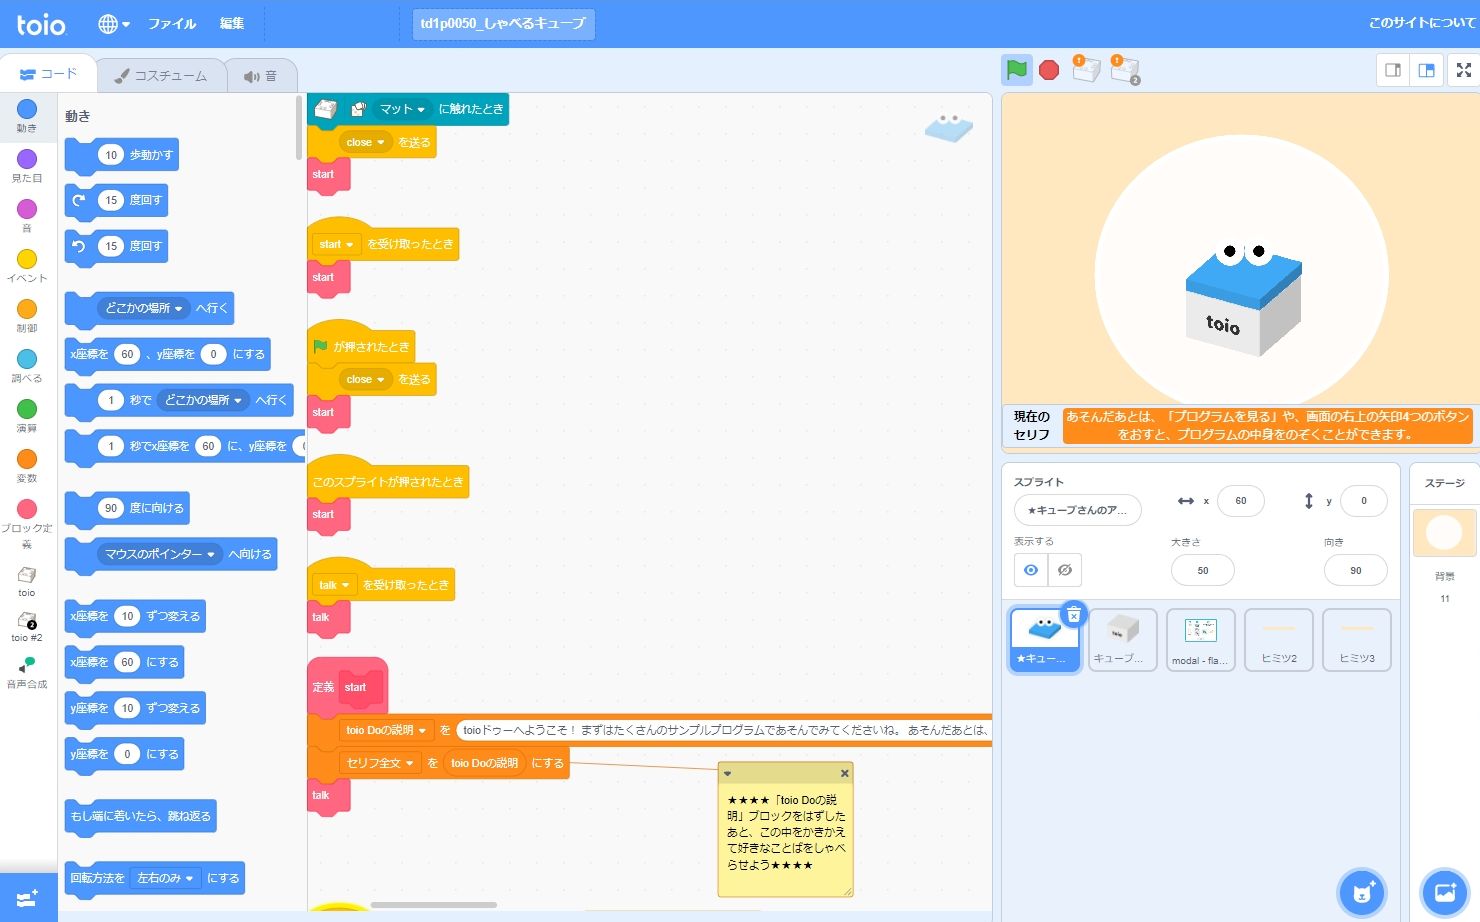Viewport: 1480px width, 922px height.
Task: Click the 10 歩動かす block
Action: 122,155
